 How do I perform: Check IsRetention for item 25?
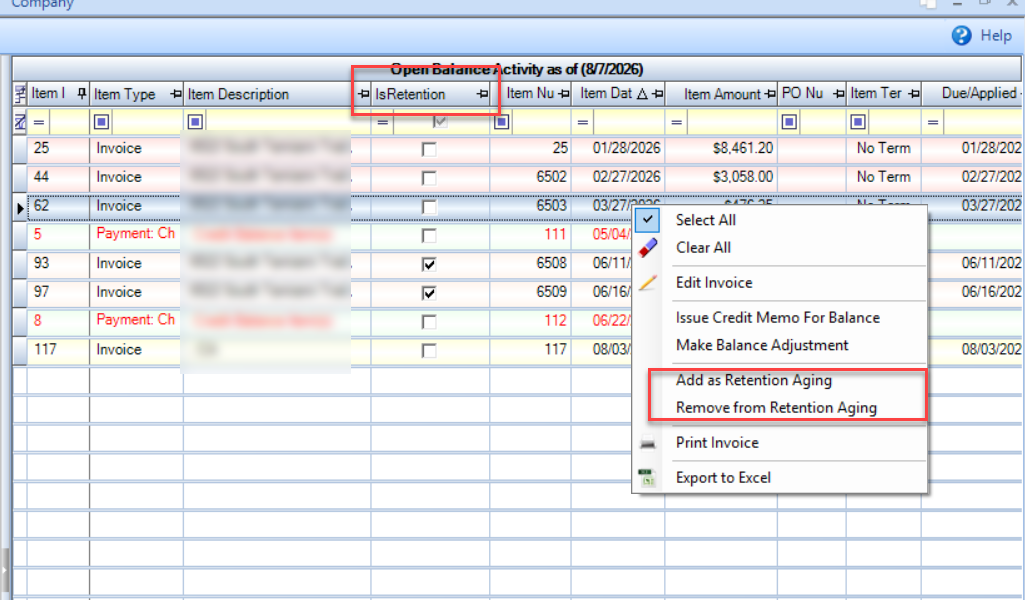[429, 150]
